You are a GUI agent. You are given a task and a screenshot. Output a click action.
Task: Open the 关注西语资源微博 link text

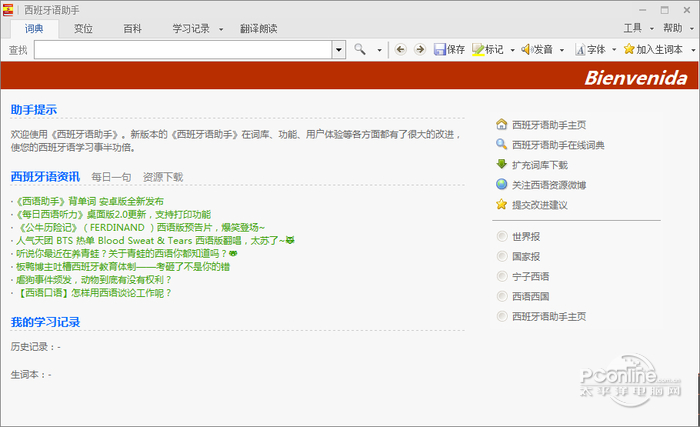click(x=549, y=185)
